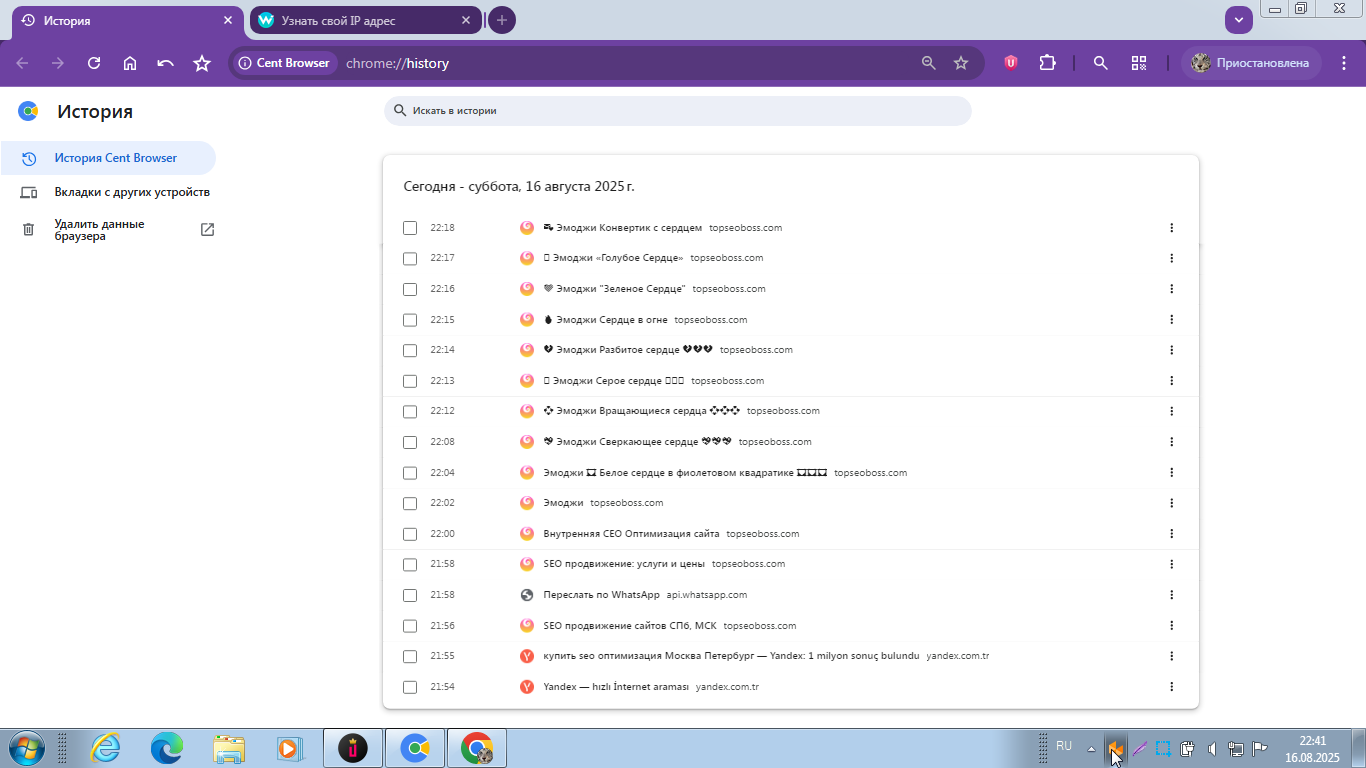This screenshot has height=768, width=1366.
Task: Reload the page with the refresh icon
Action: pyautogui.click(x=94, y=63)
